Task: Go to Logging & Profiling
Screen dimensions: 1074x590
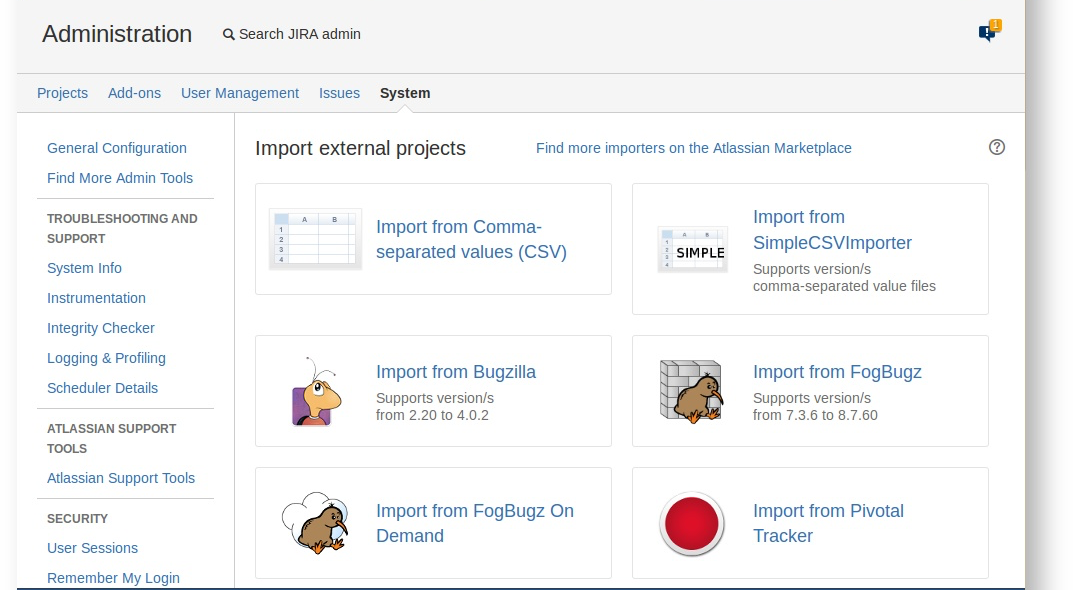Action: tap(106, 358)
